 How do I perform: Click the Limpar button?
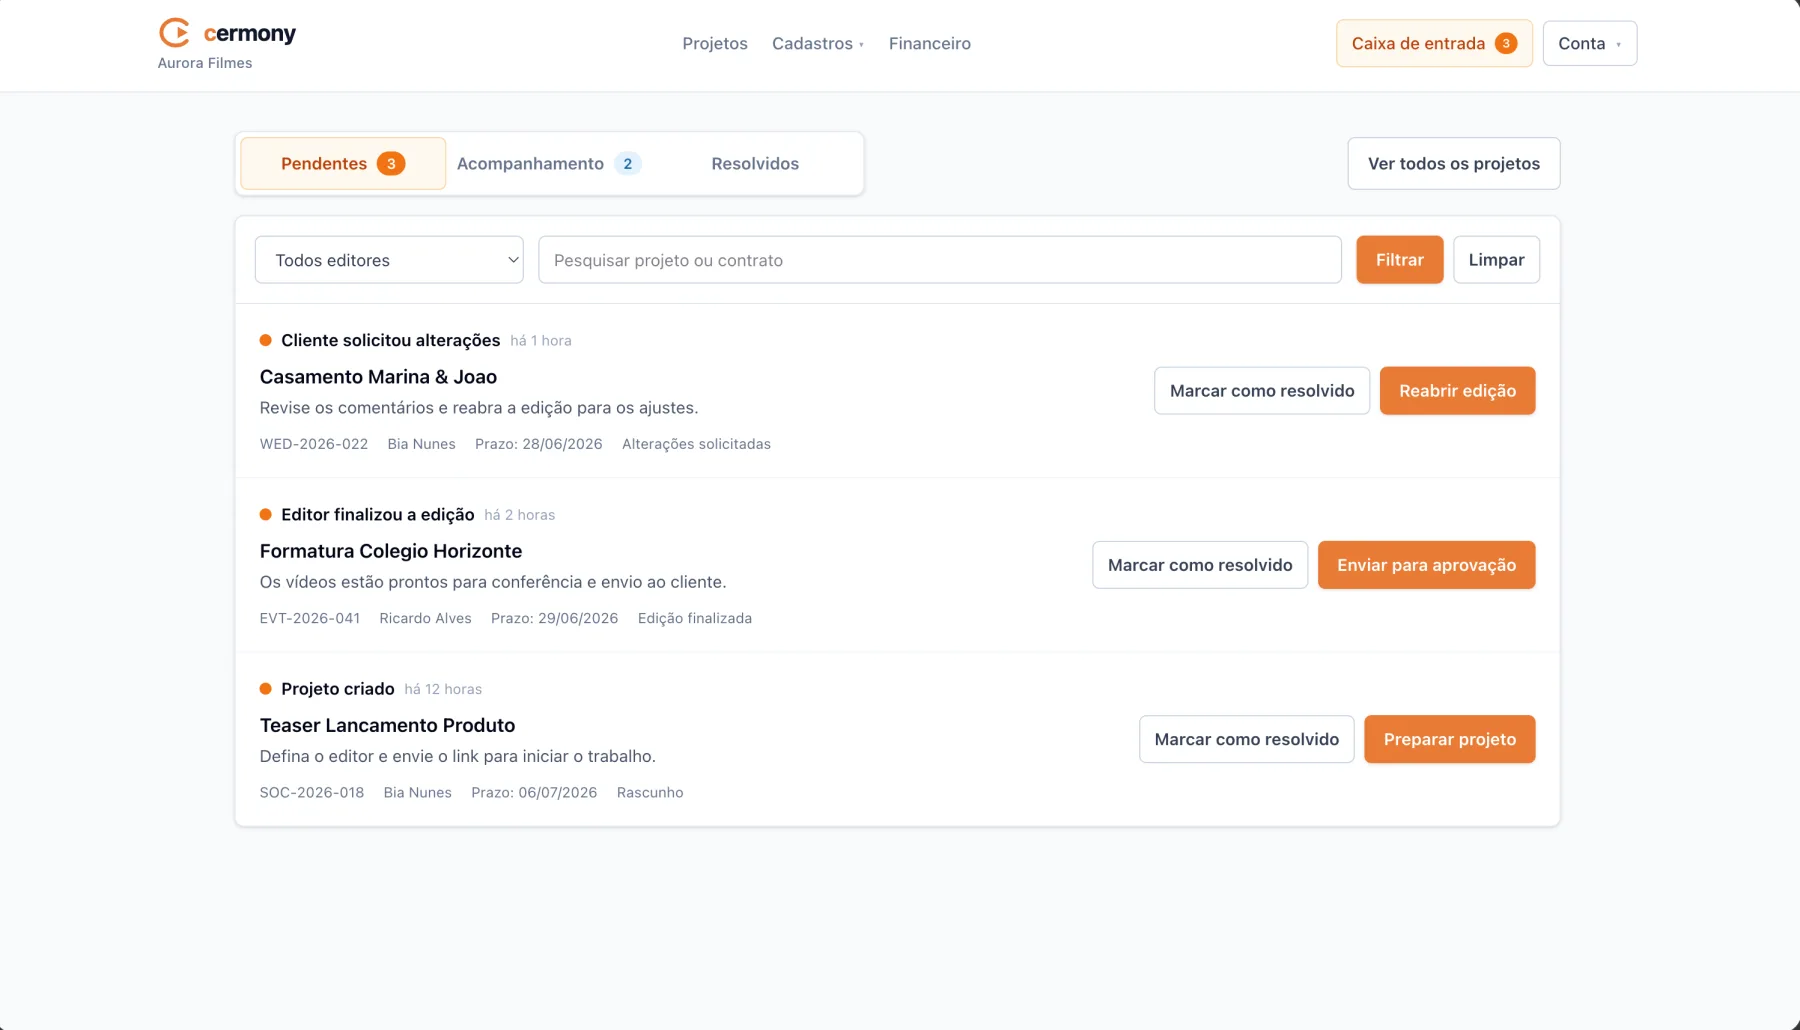pos(1496,260)
